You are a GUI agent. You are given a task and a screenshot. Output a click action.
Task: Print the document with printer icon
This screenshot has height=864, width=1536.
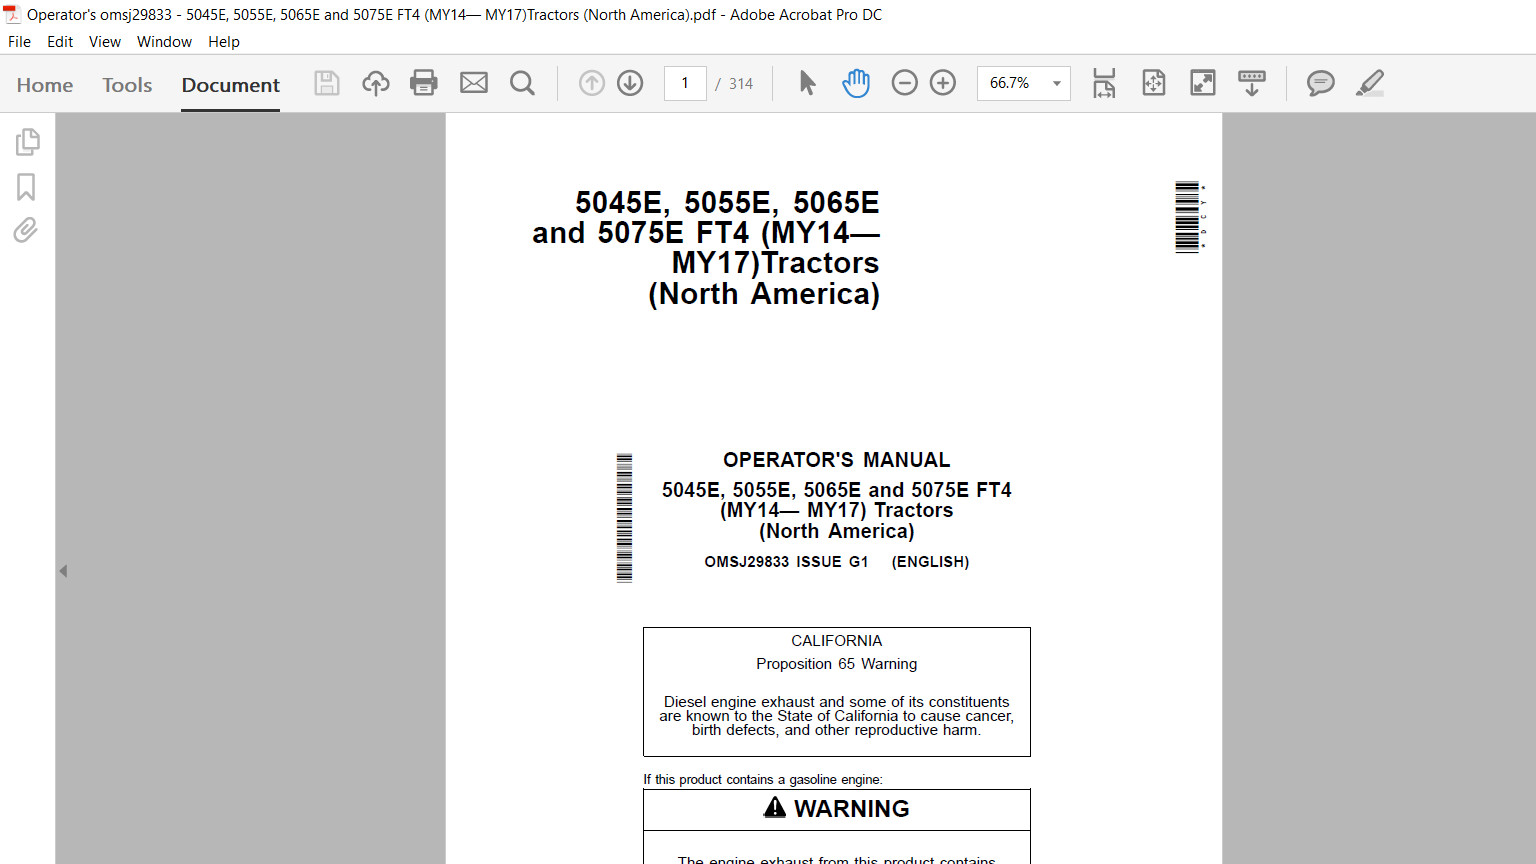[x=424, y=83]
